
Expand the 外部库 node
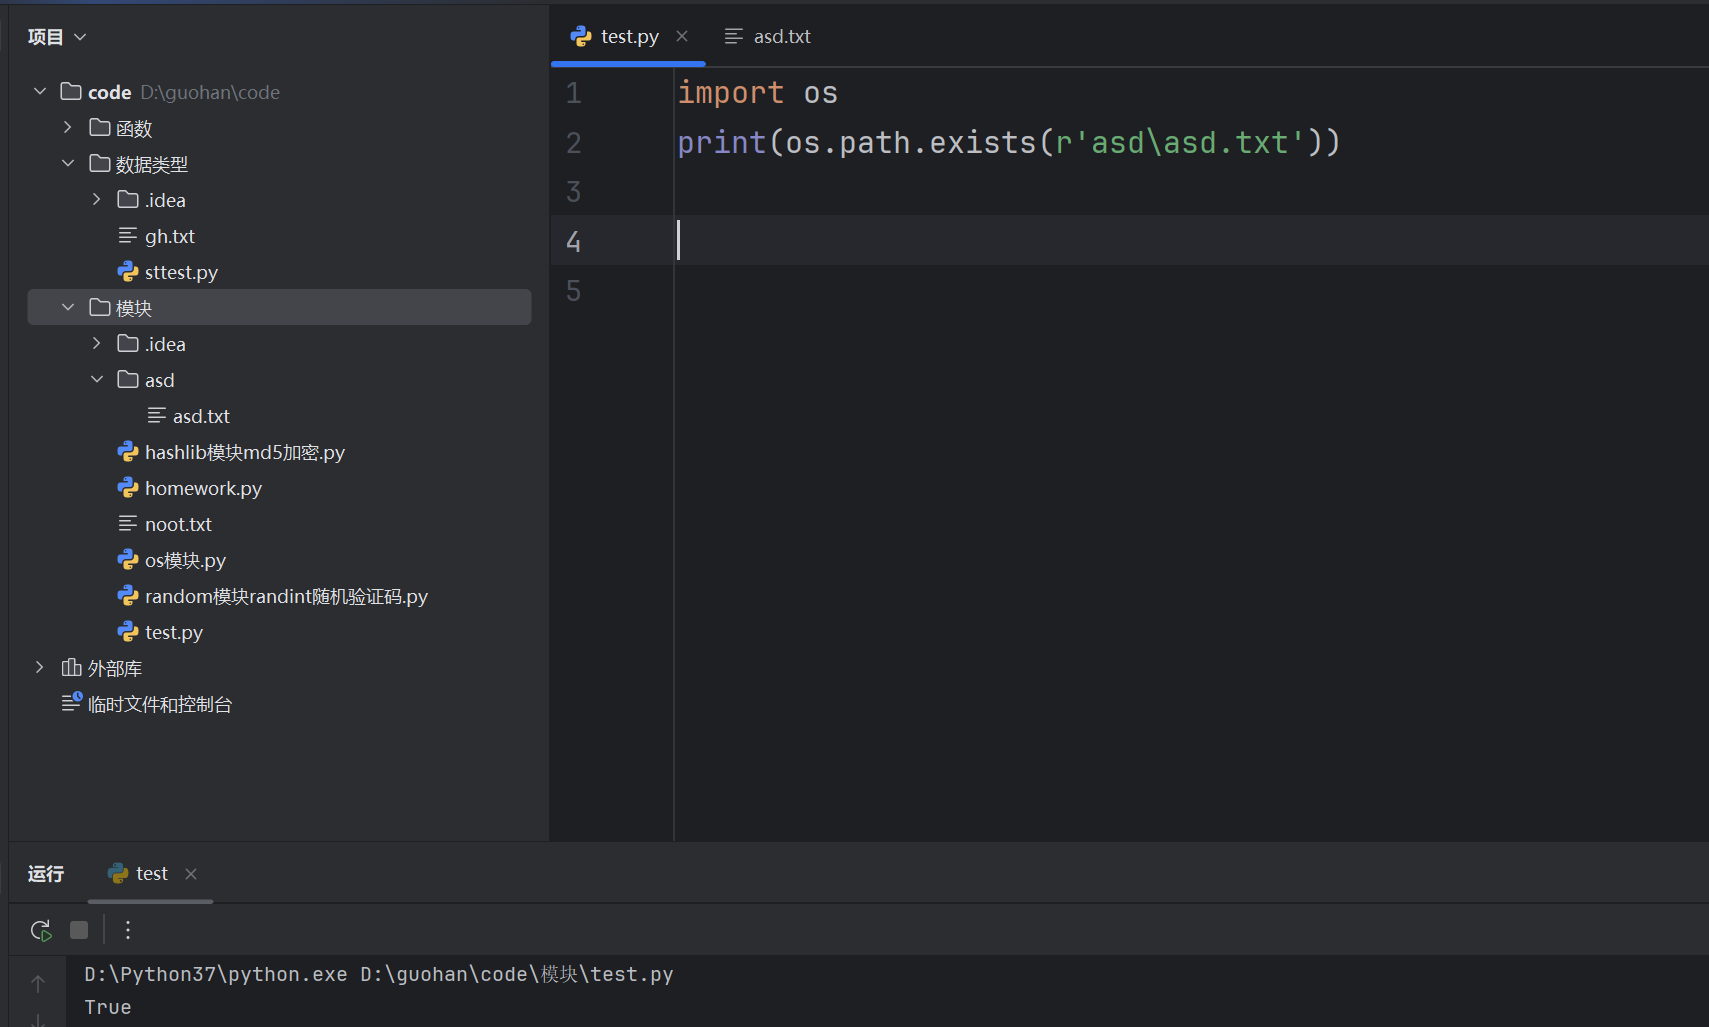coord(40,668)
